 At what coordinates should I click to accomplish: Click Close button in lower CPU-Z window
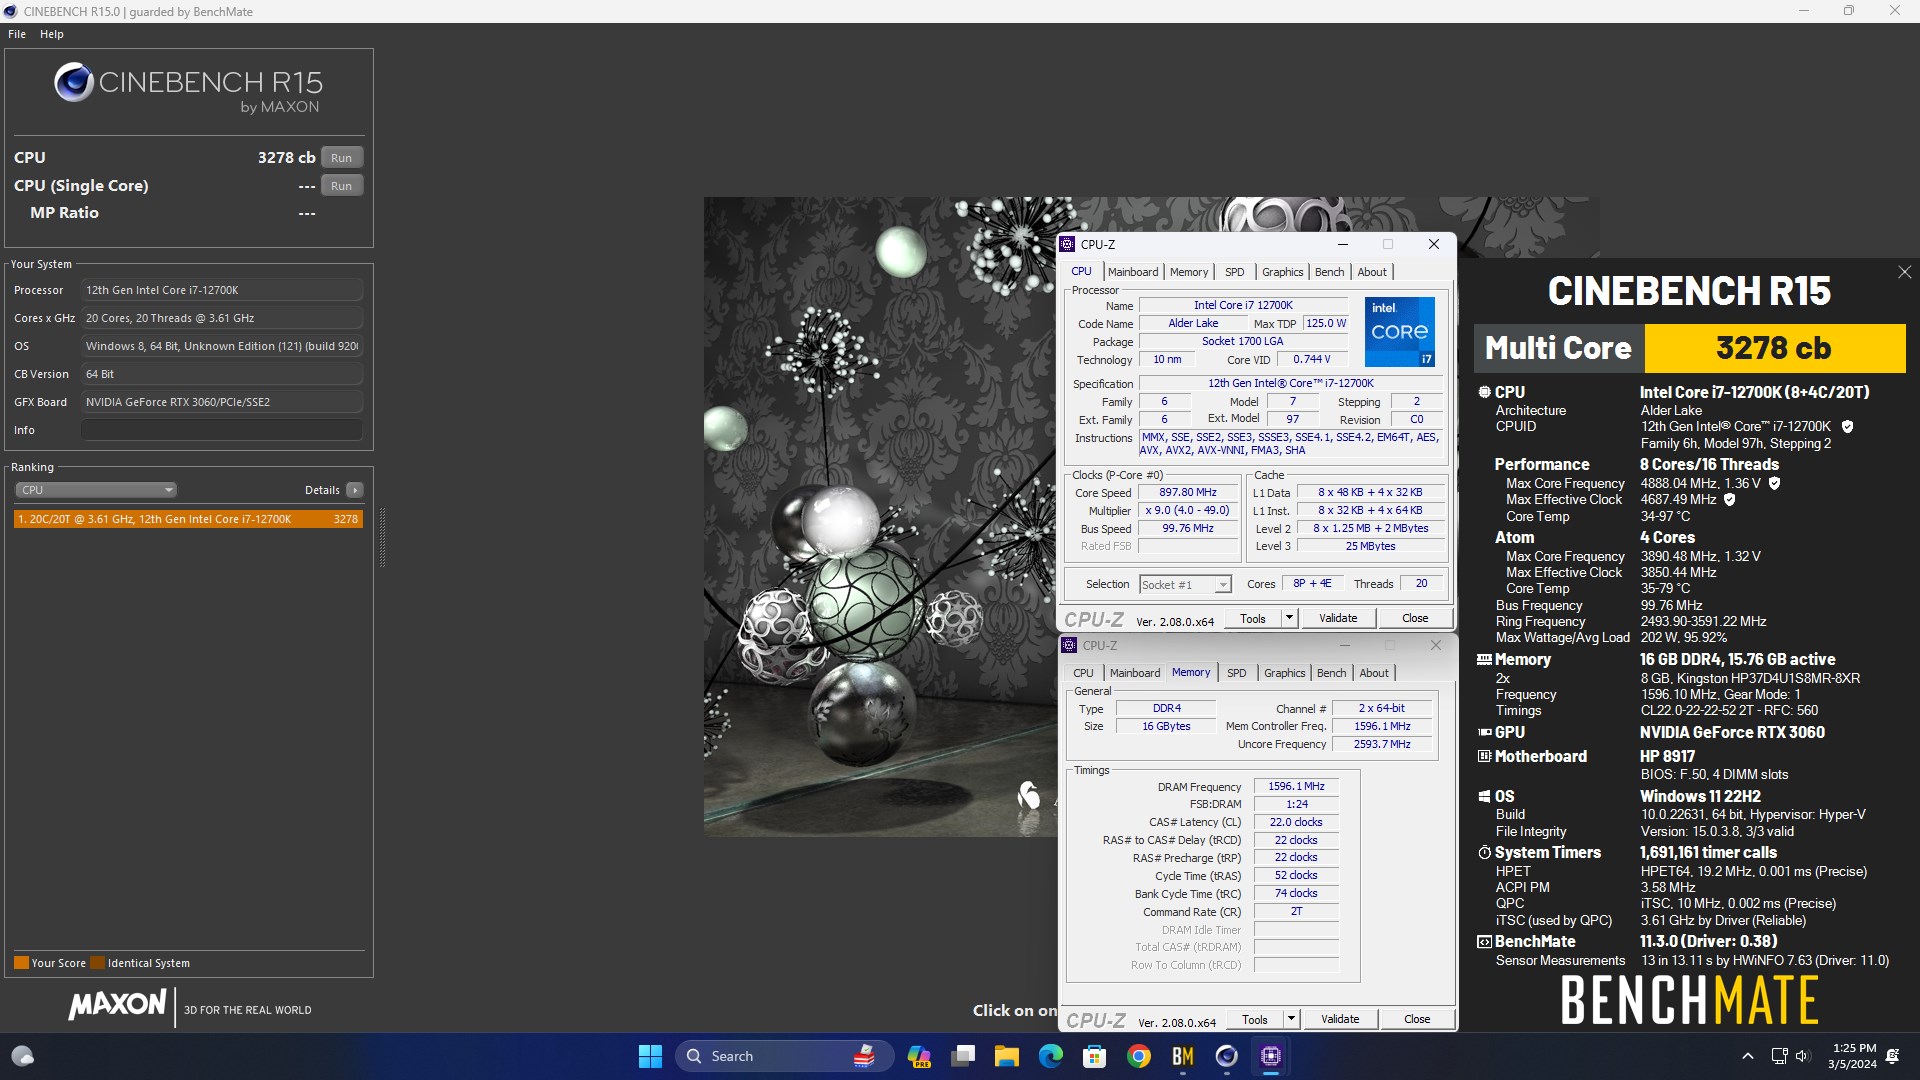pyautogui.click(x=1417, y=1020)
